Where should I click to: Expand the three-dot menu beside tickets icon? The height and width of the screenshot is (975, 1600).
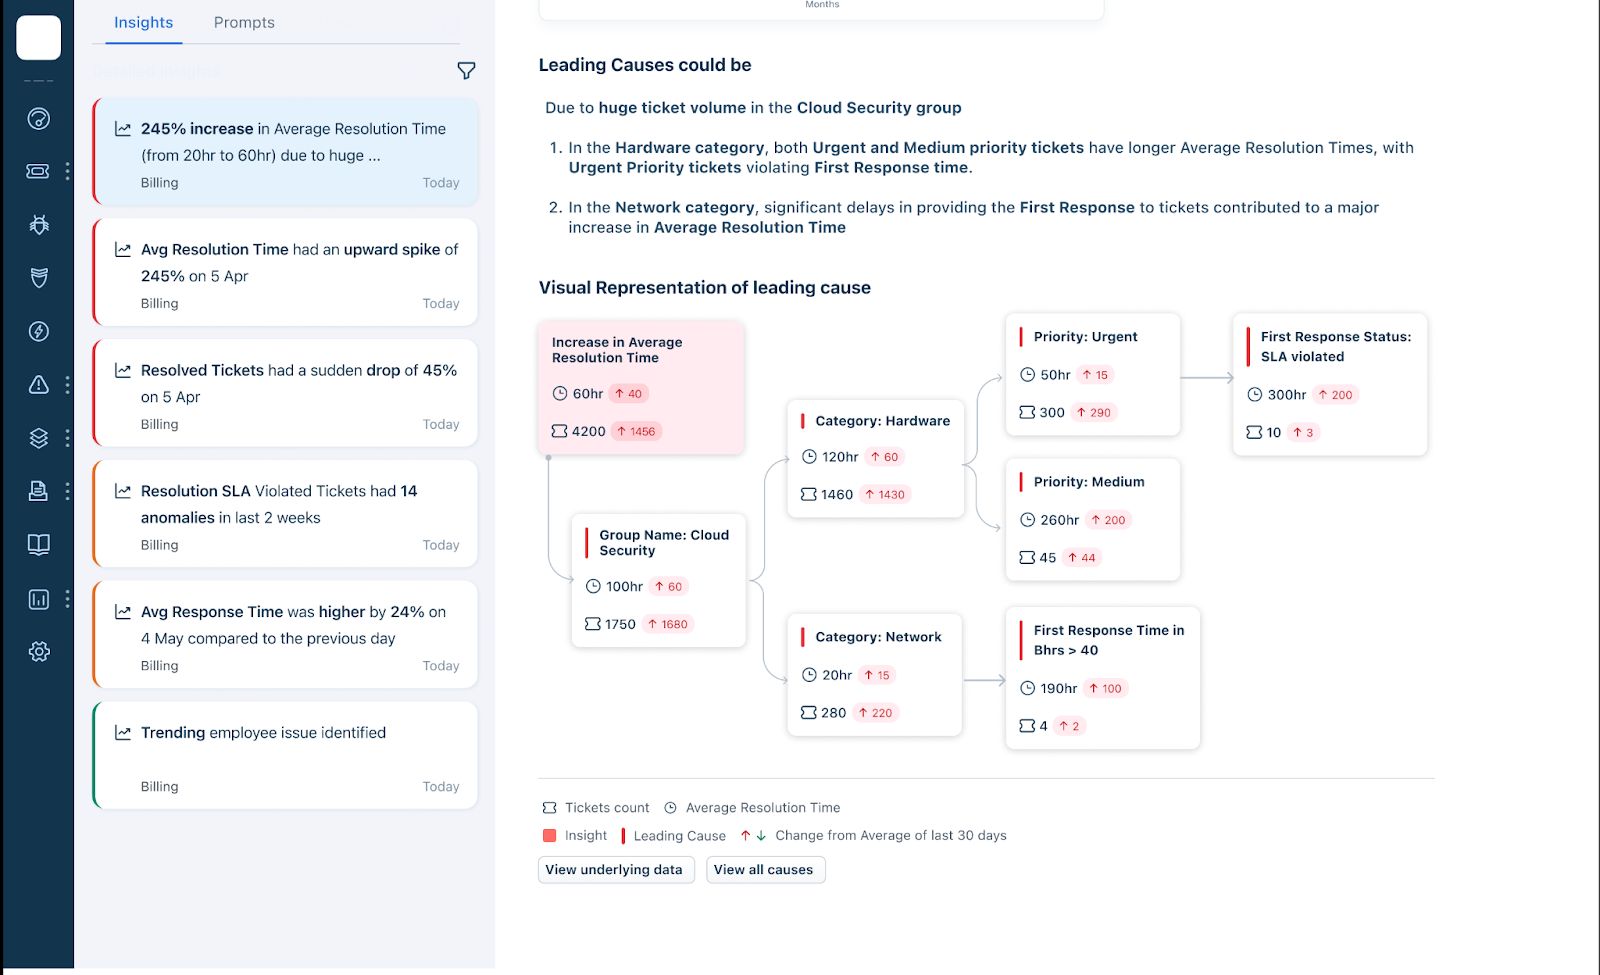coord(67,171)
